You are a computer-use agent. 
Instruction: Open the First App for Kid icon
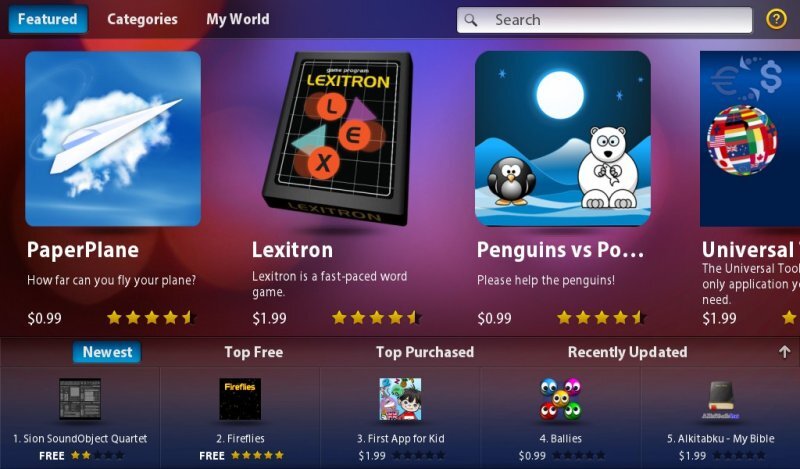(x=401, y=399)
